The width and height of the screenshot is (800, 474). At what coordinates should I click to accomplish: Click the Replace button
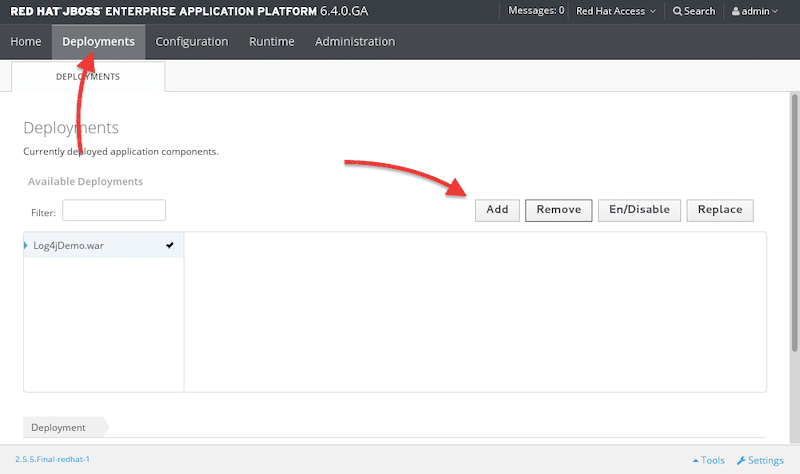[720, 210]
